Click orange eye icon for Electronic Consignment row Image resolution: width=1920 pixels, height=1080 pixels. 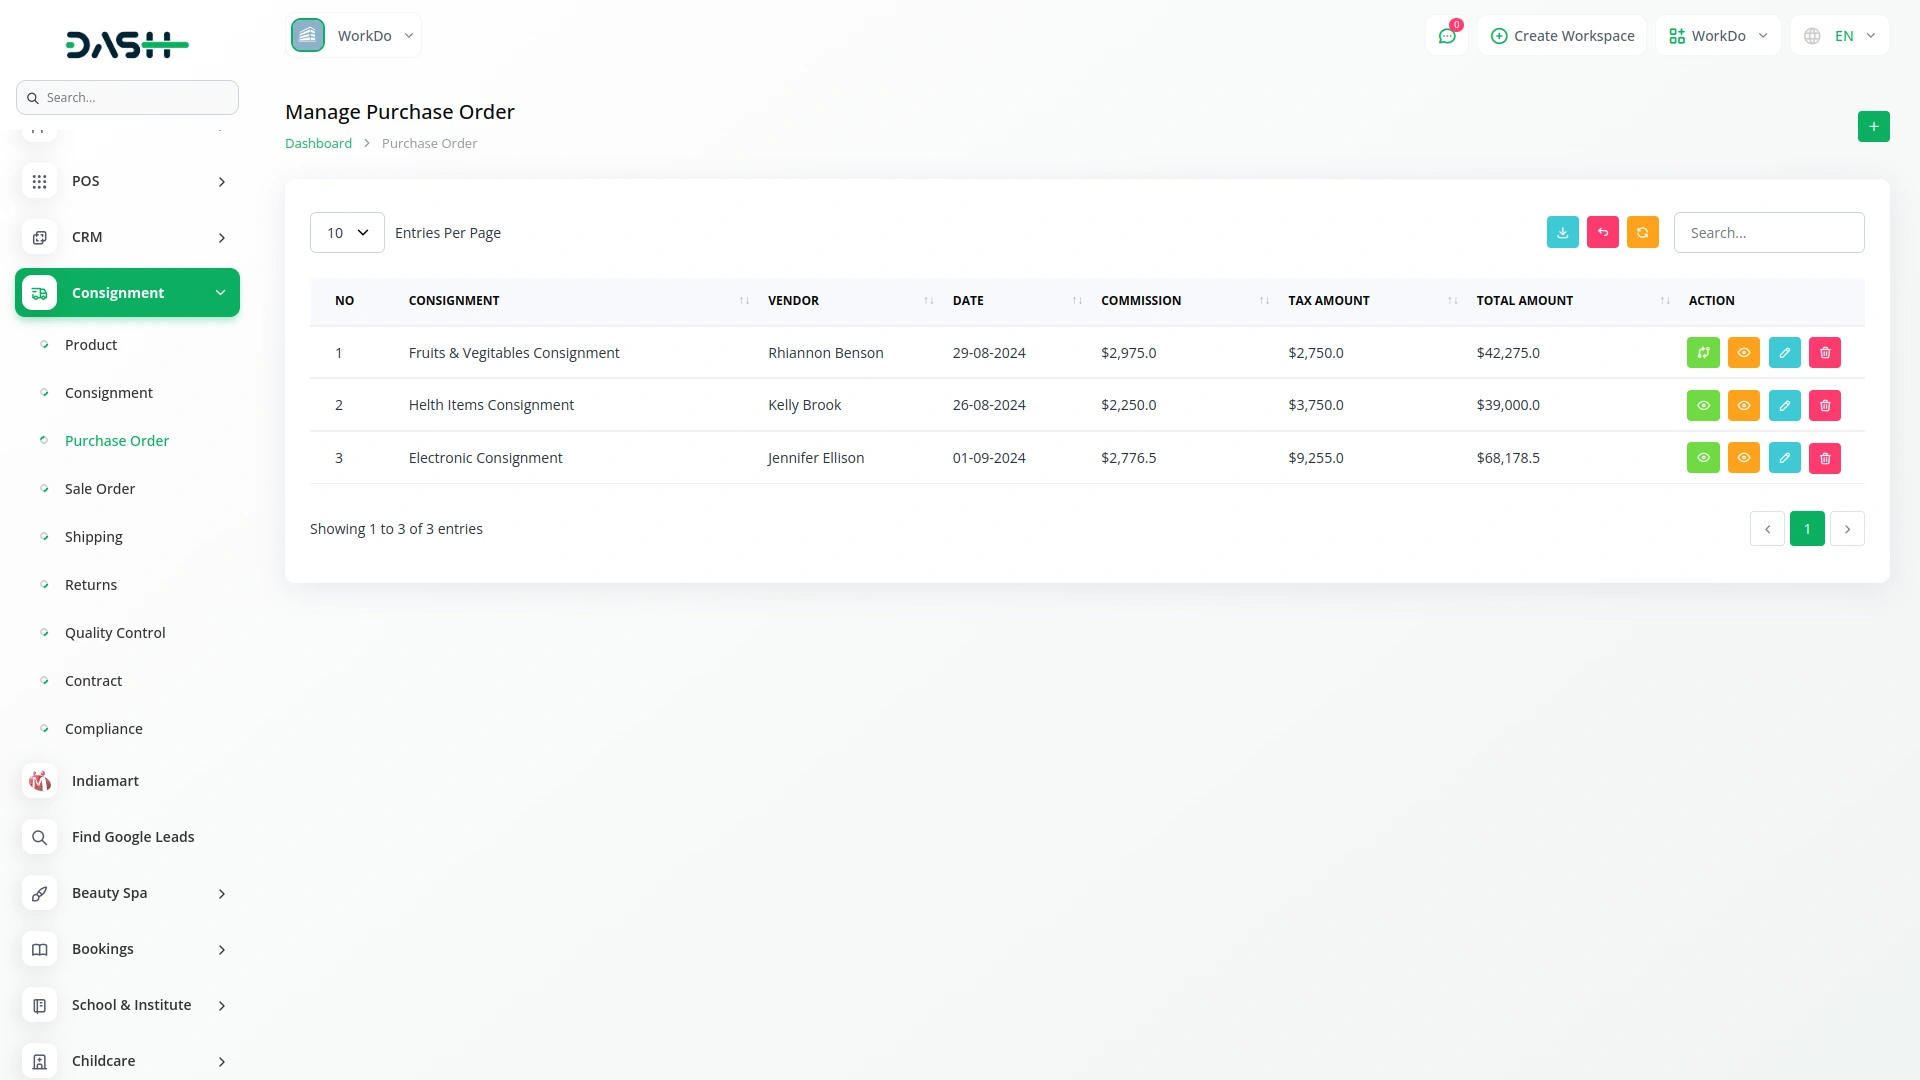tap(1743, 458)
